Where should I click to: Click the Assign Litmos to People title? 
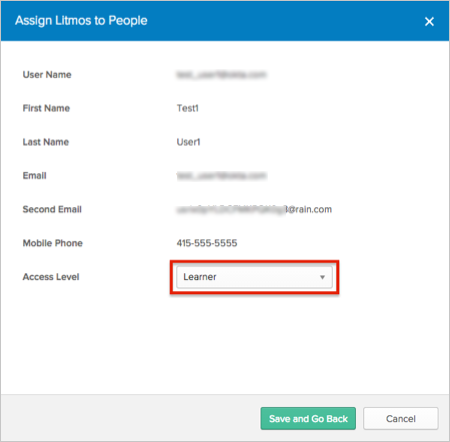[81, 21]
